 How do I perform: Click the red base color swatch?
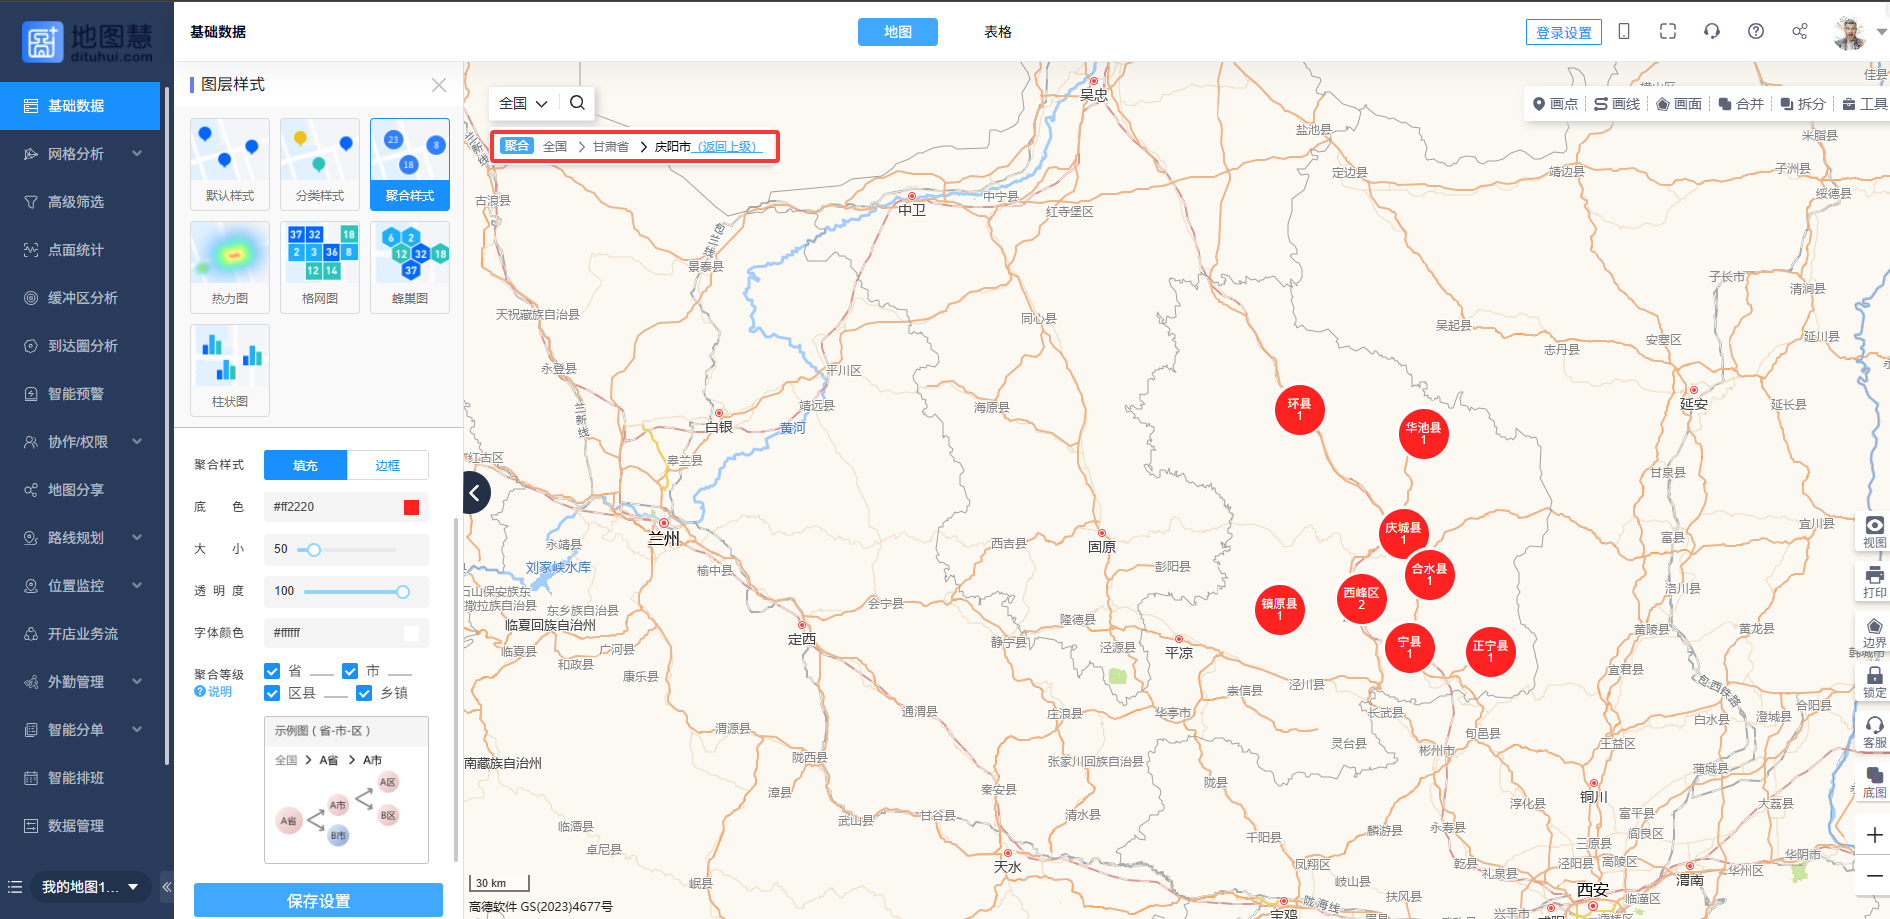pyautogui.click(x=411, y=507)
